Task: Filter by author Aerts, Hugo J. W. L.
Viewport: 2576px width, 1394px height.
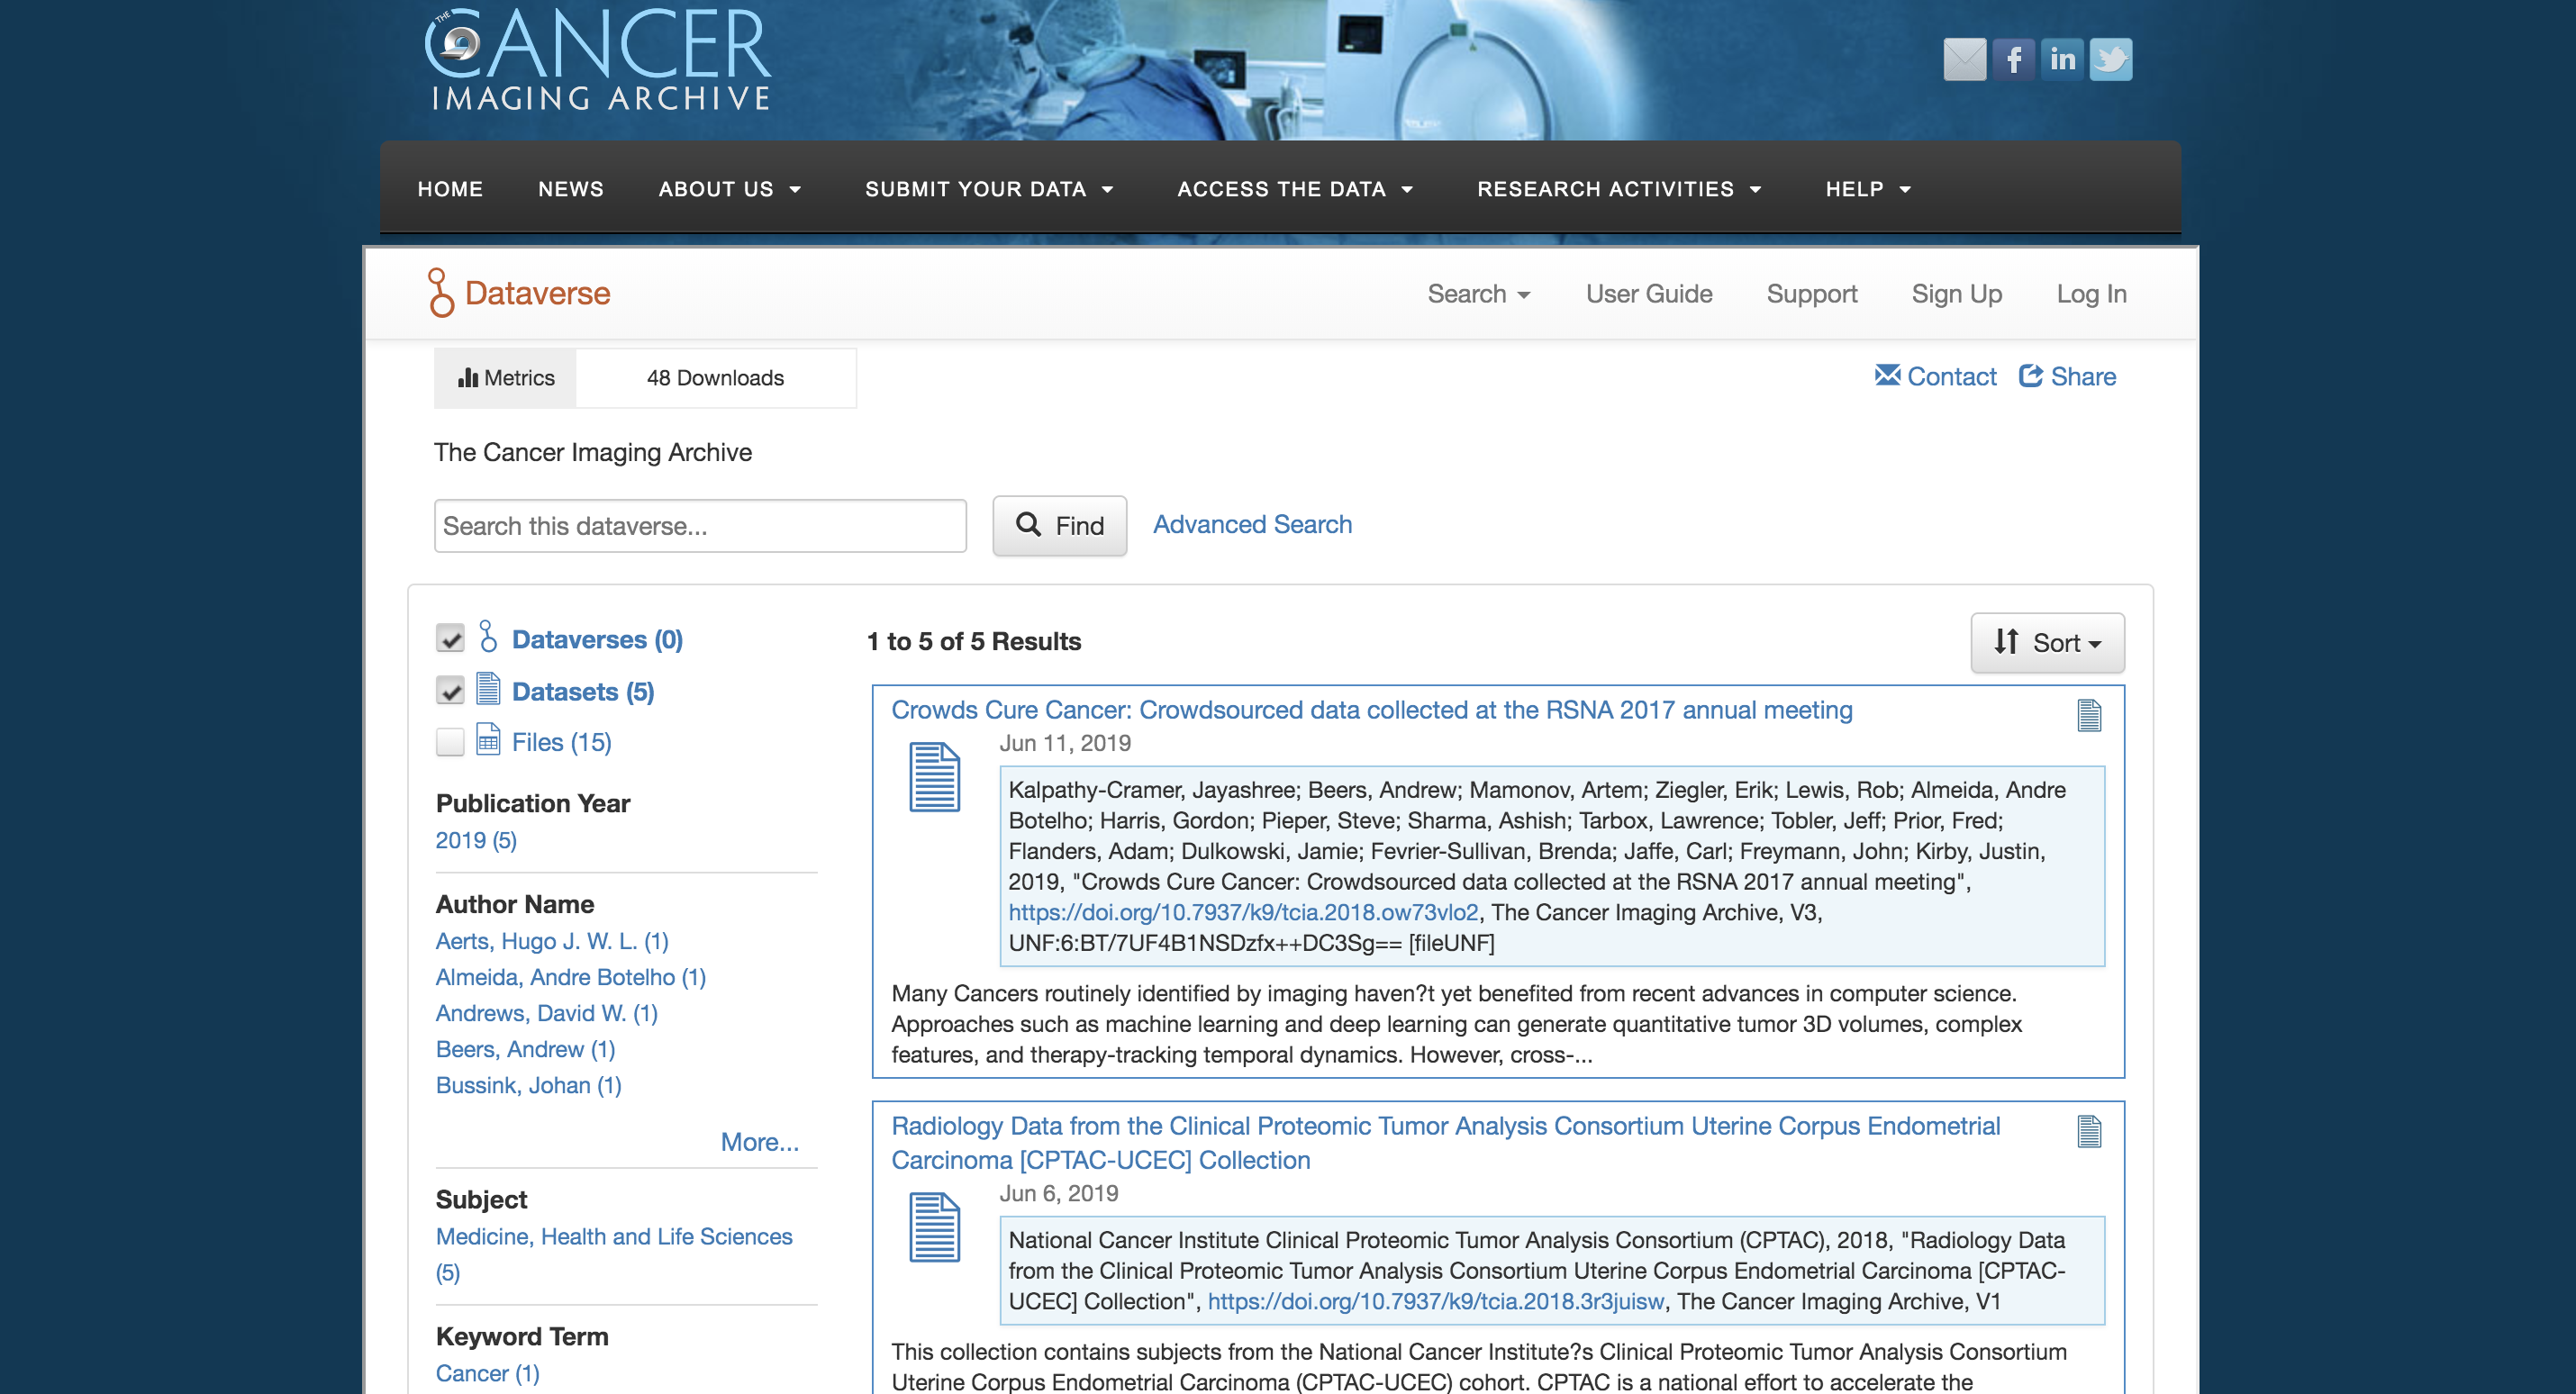Action: click(552, 941)
